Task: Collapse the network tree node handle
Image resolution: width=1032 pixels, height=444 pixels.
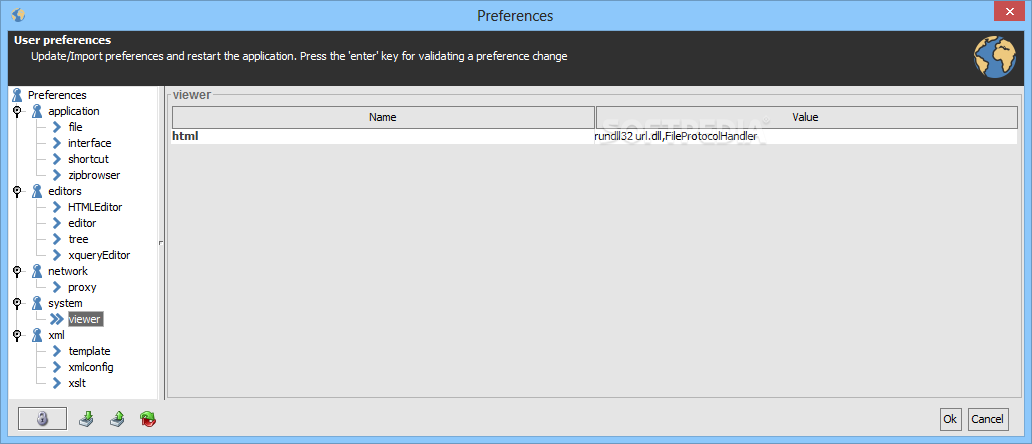Action: [x=16, y=271]
